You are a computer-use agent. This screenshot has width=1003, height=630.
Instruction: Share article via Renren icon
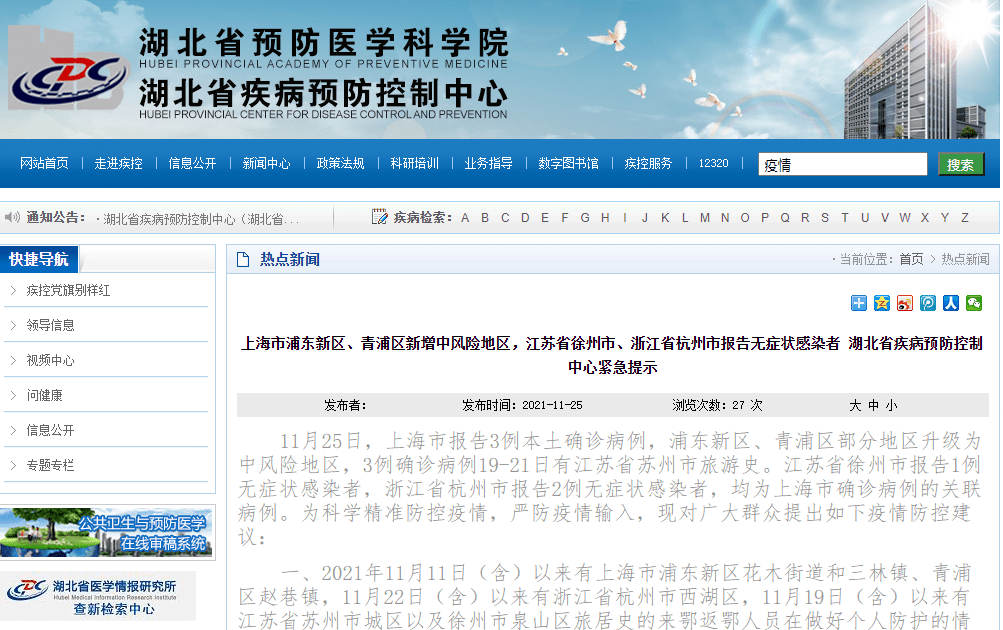pos(951,303)
